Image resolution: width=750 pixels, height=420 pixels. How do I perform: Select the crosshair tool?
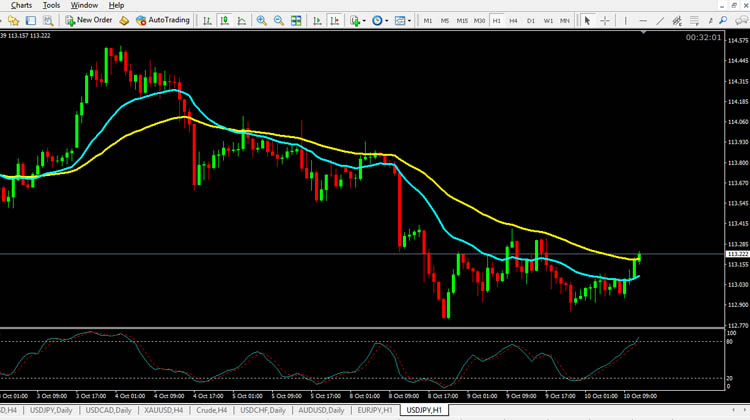[x=605, y=21]
